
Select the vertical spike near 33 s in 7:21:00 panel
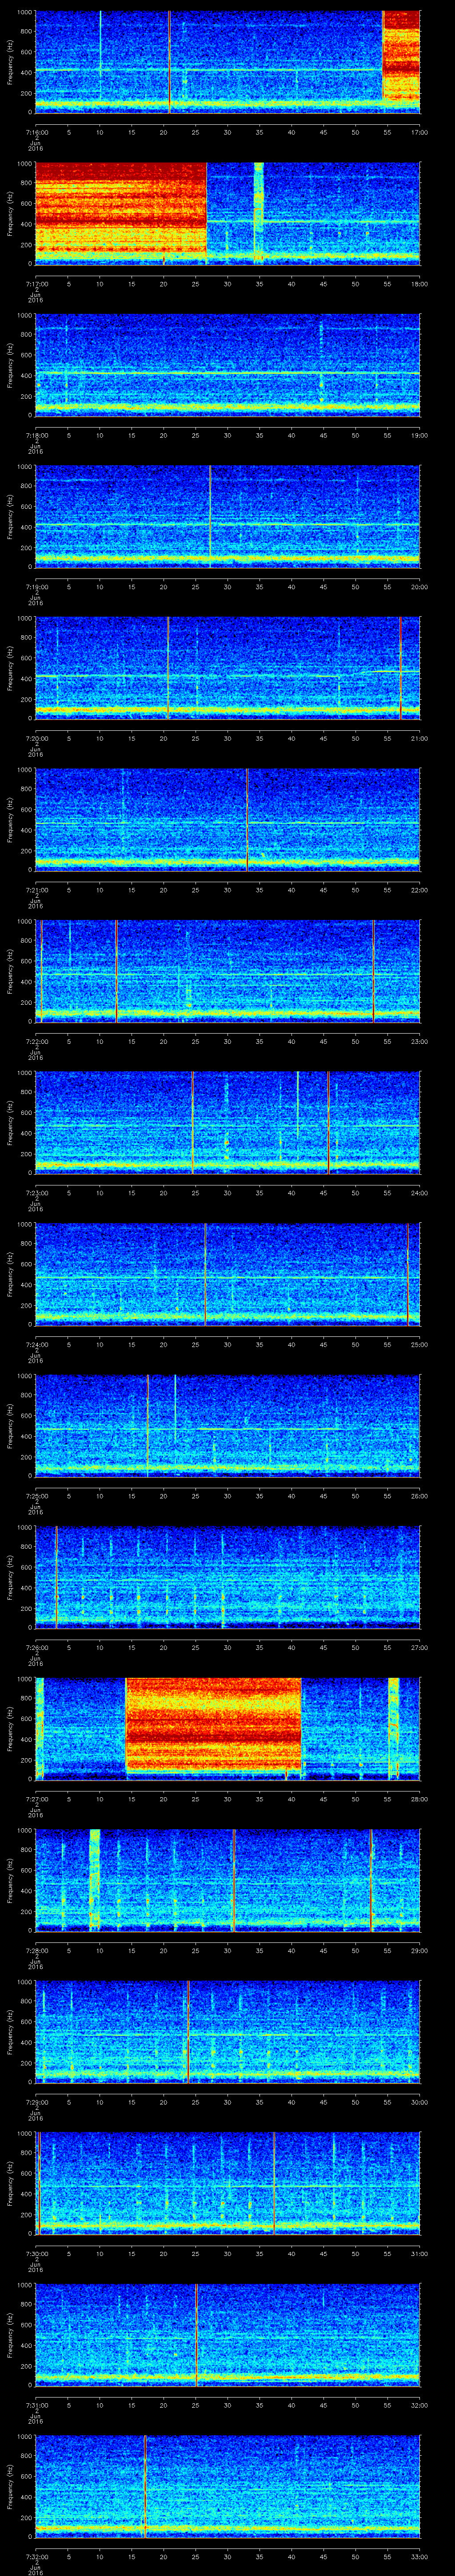(x=247, y=819)
